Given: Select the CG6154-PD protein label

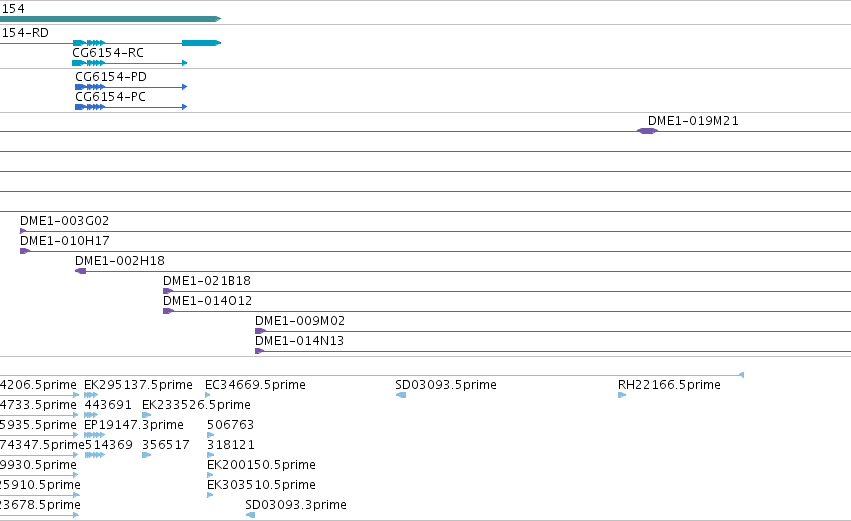Looking at the screenshot, I should [x=111, y=77].
